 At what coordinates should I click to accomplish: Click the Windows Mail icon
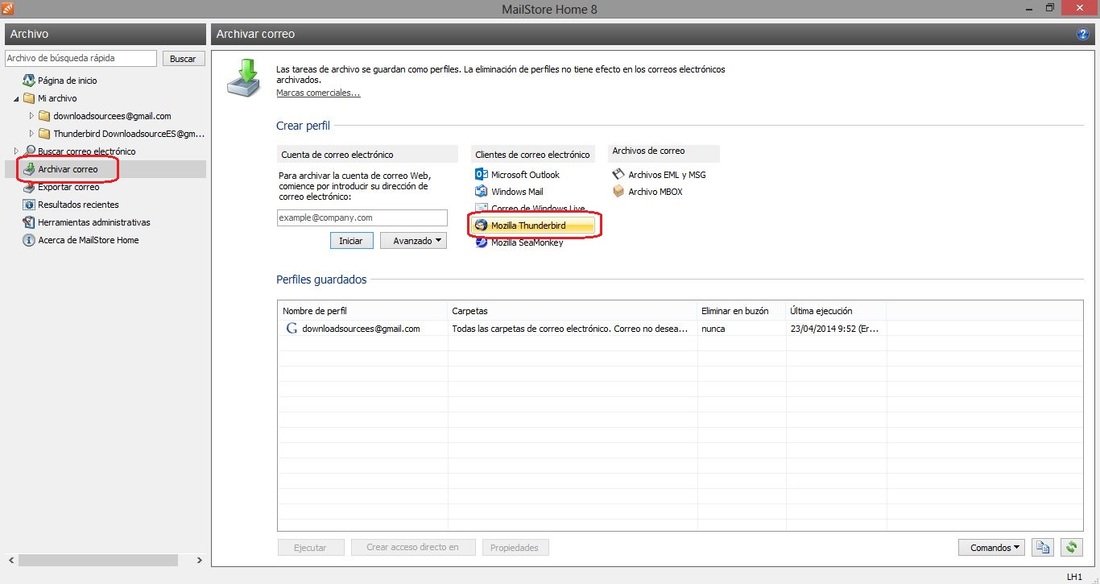pyautogui.click(x=481, y=191)
